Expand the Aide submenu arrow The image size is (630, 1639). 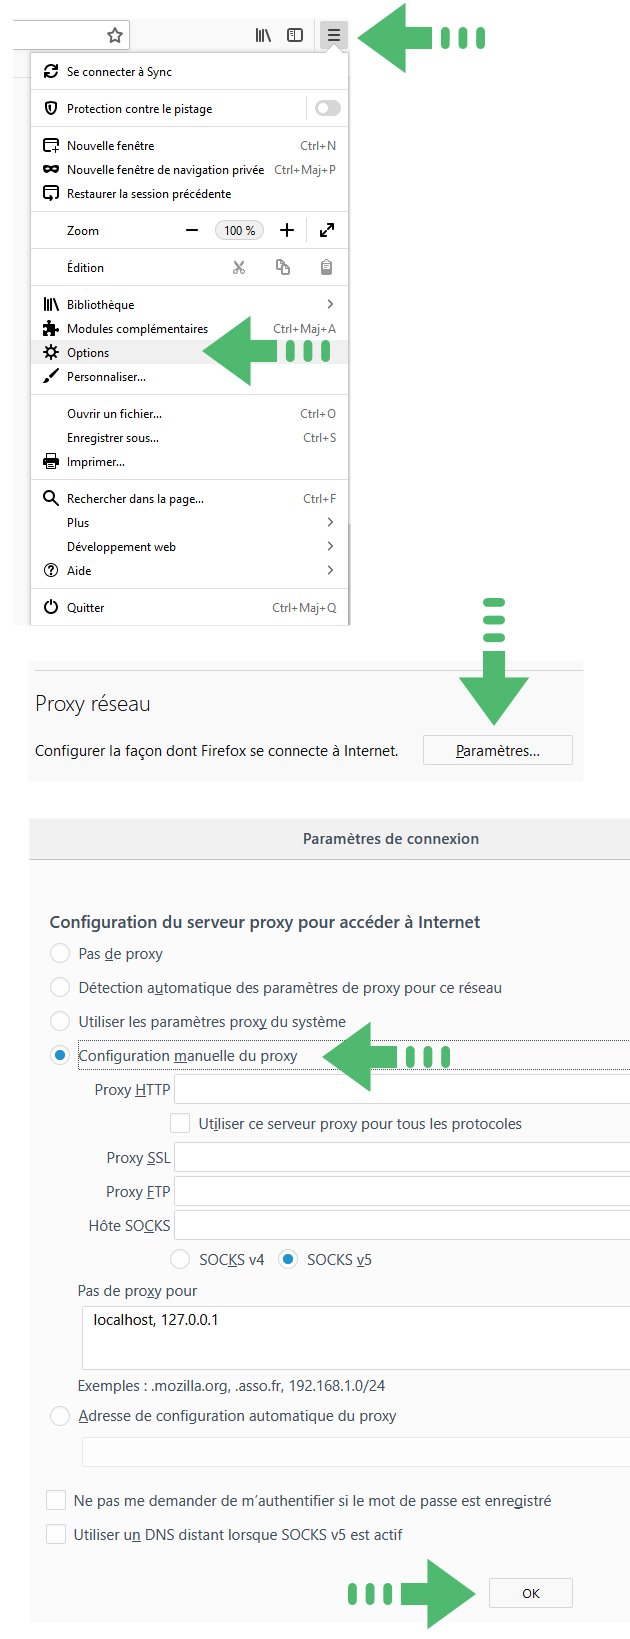pos(330,570)
